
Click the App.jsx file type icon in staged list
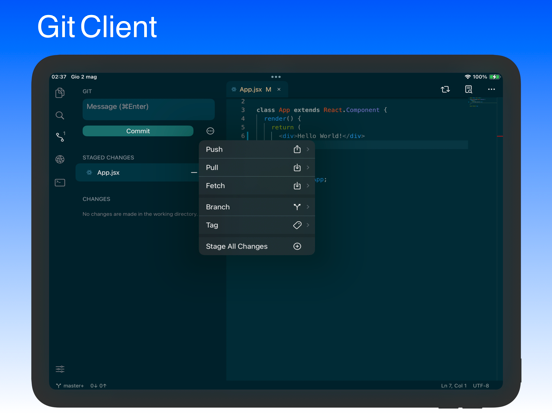89,172
